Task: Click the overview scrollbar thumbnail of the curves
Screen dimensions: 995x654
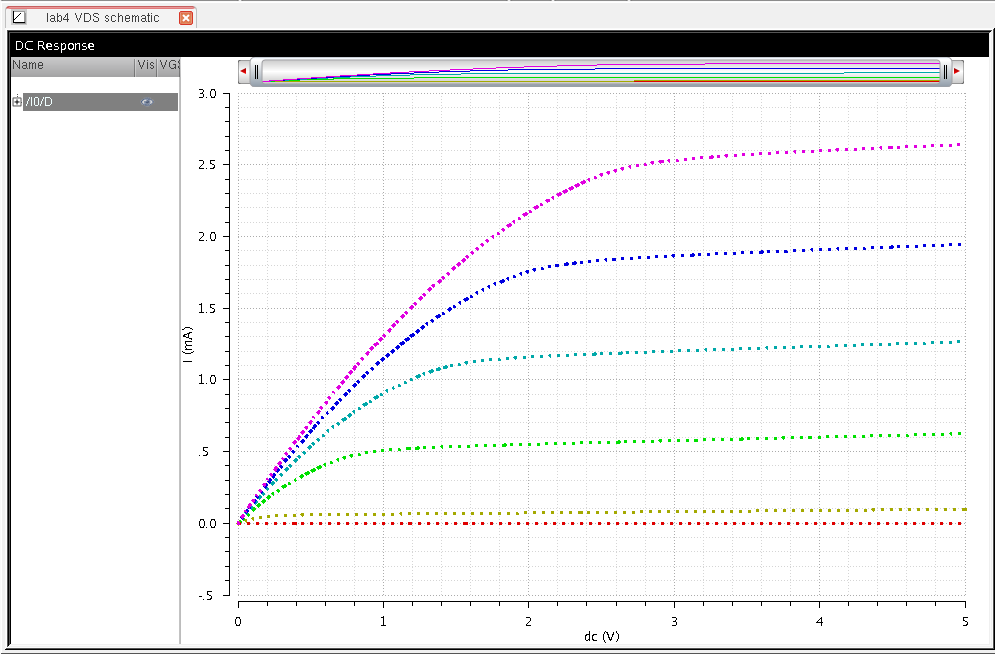Action: (600, 72)
